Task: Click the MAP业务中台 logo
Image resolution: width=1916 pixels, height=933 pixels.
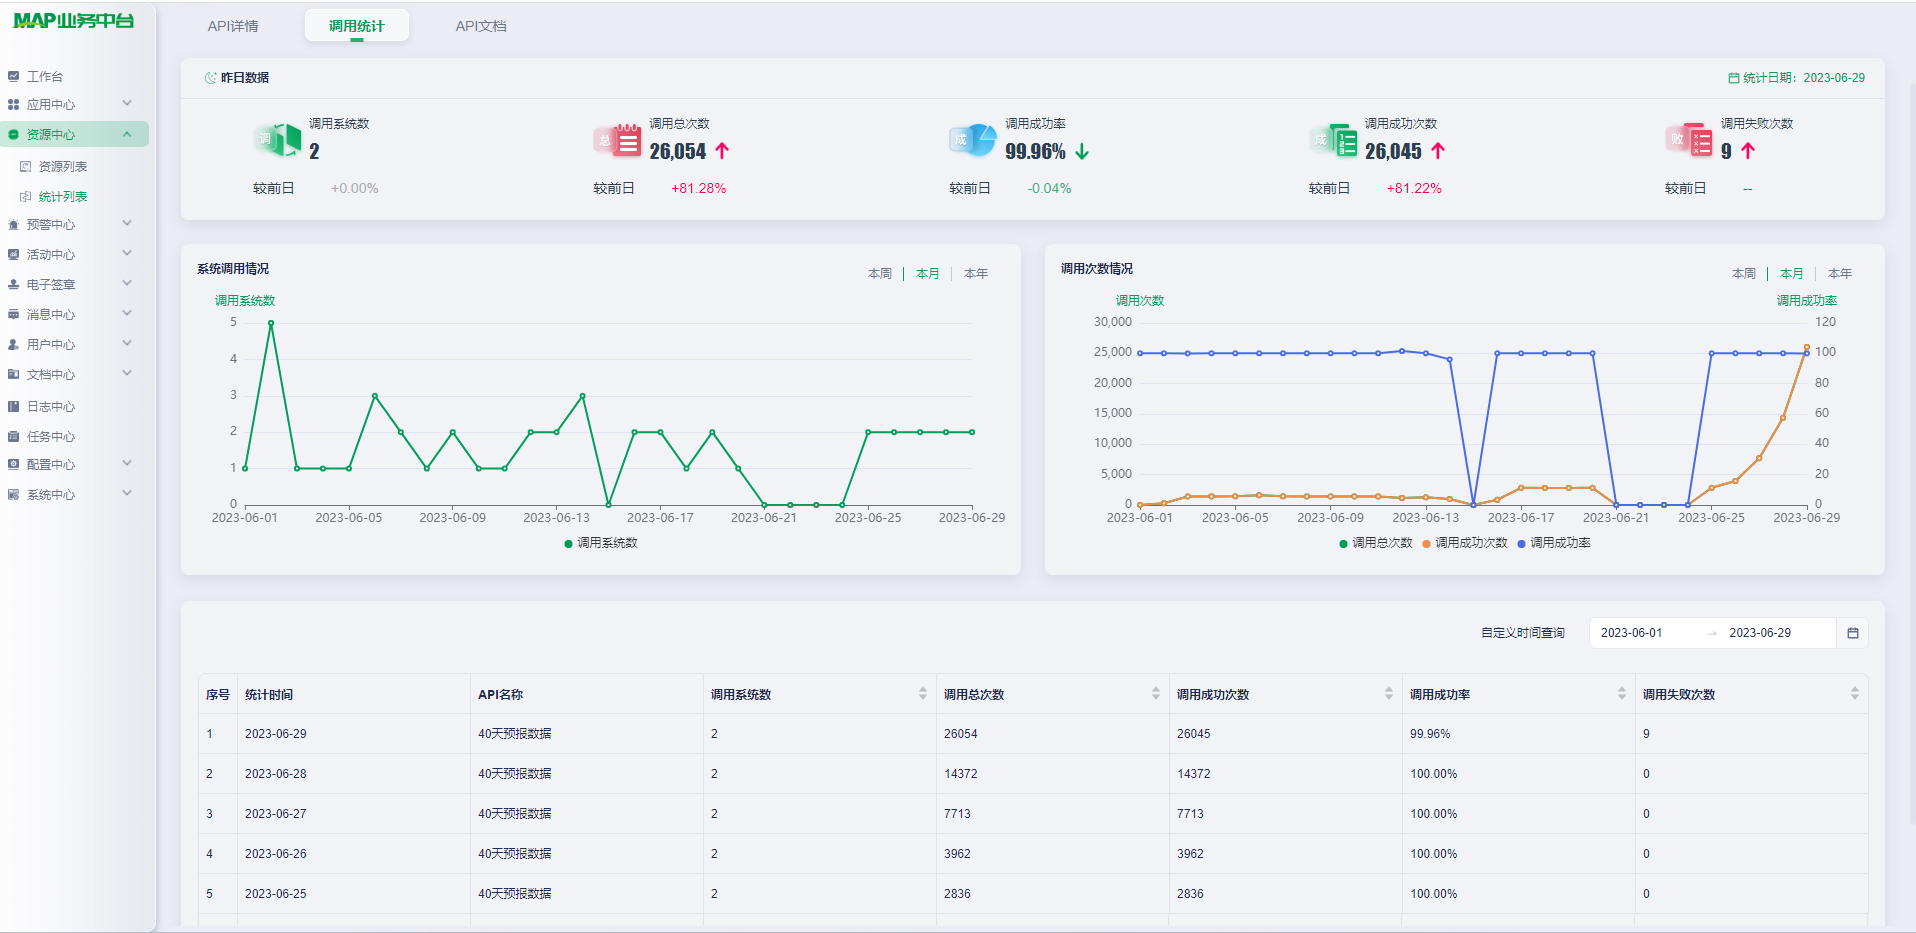Action: coord(73,20)
